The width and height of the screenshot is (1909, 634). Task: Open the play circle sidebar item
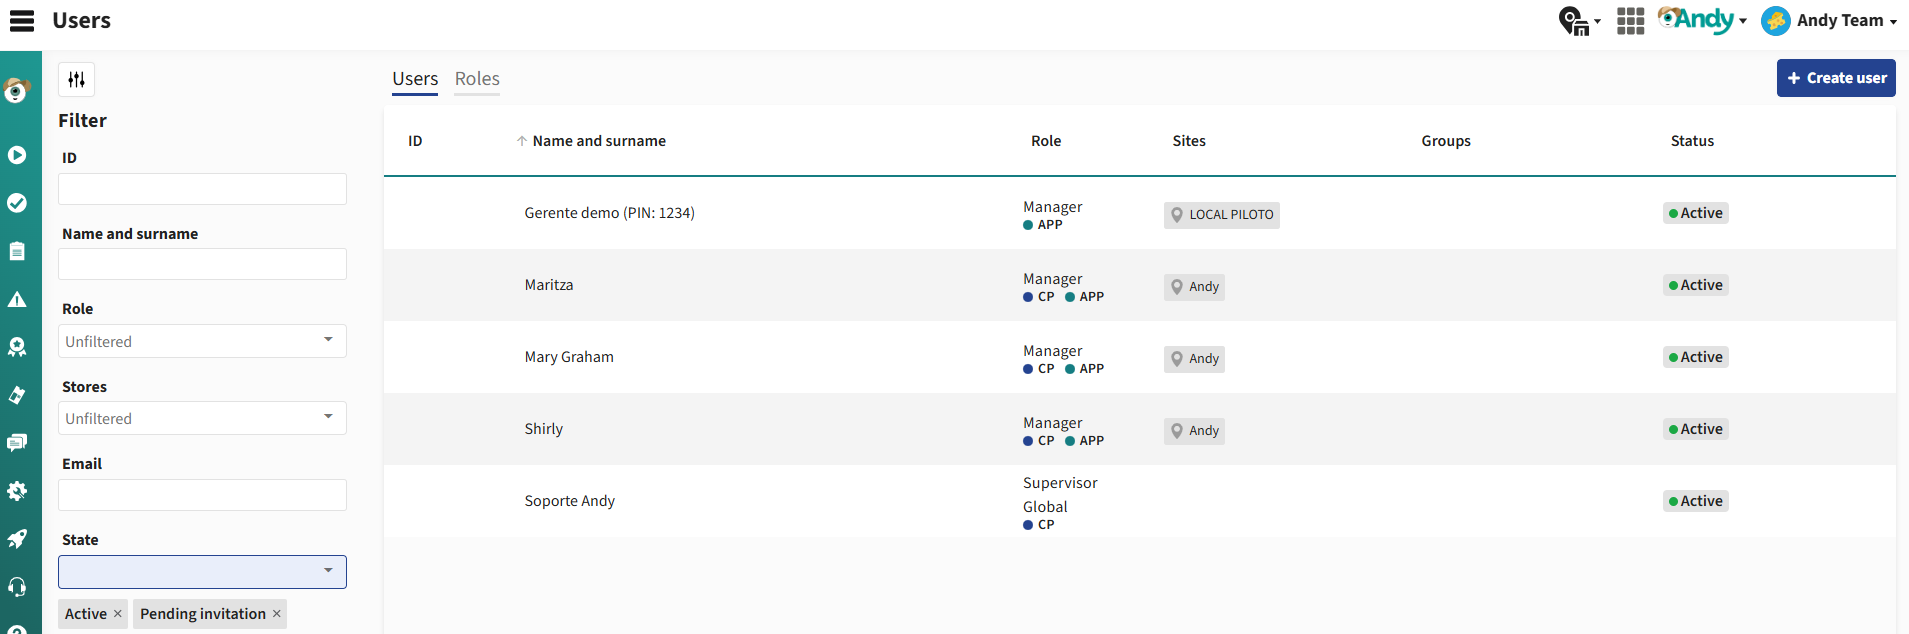pos(17,155)
